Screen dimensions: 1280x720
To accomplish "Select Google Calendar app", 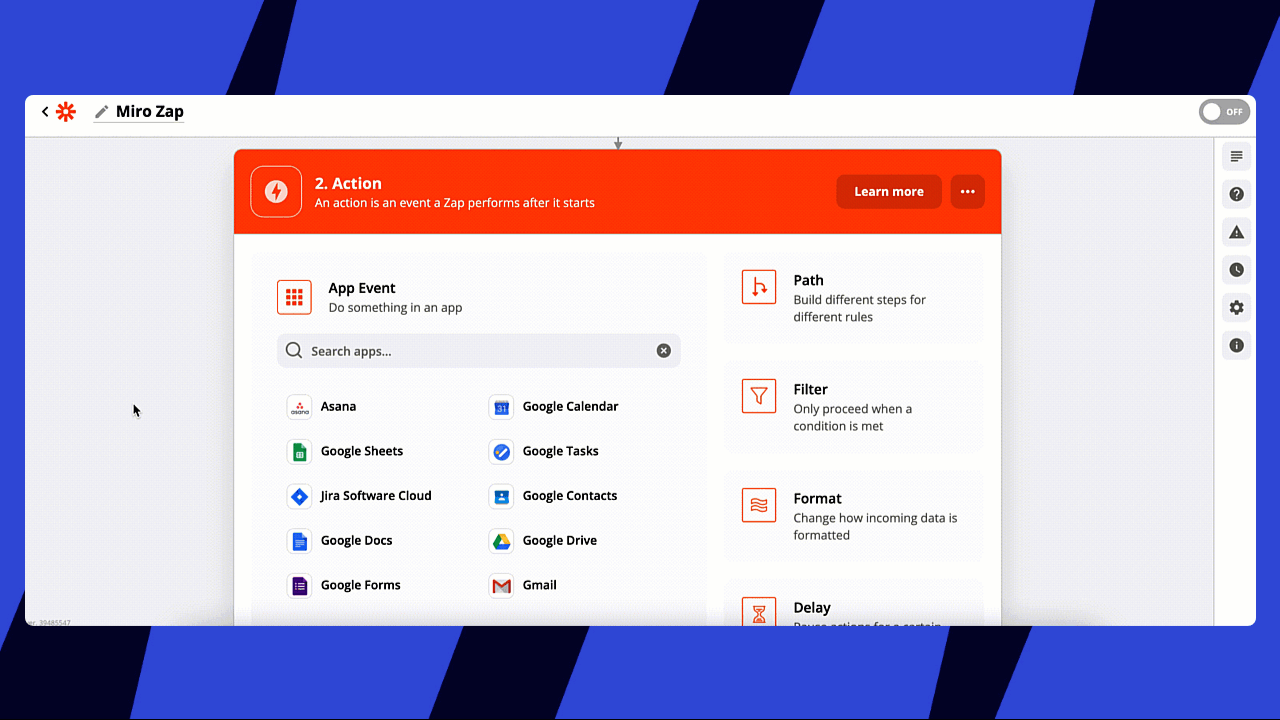I will [569, 407].
